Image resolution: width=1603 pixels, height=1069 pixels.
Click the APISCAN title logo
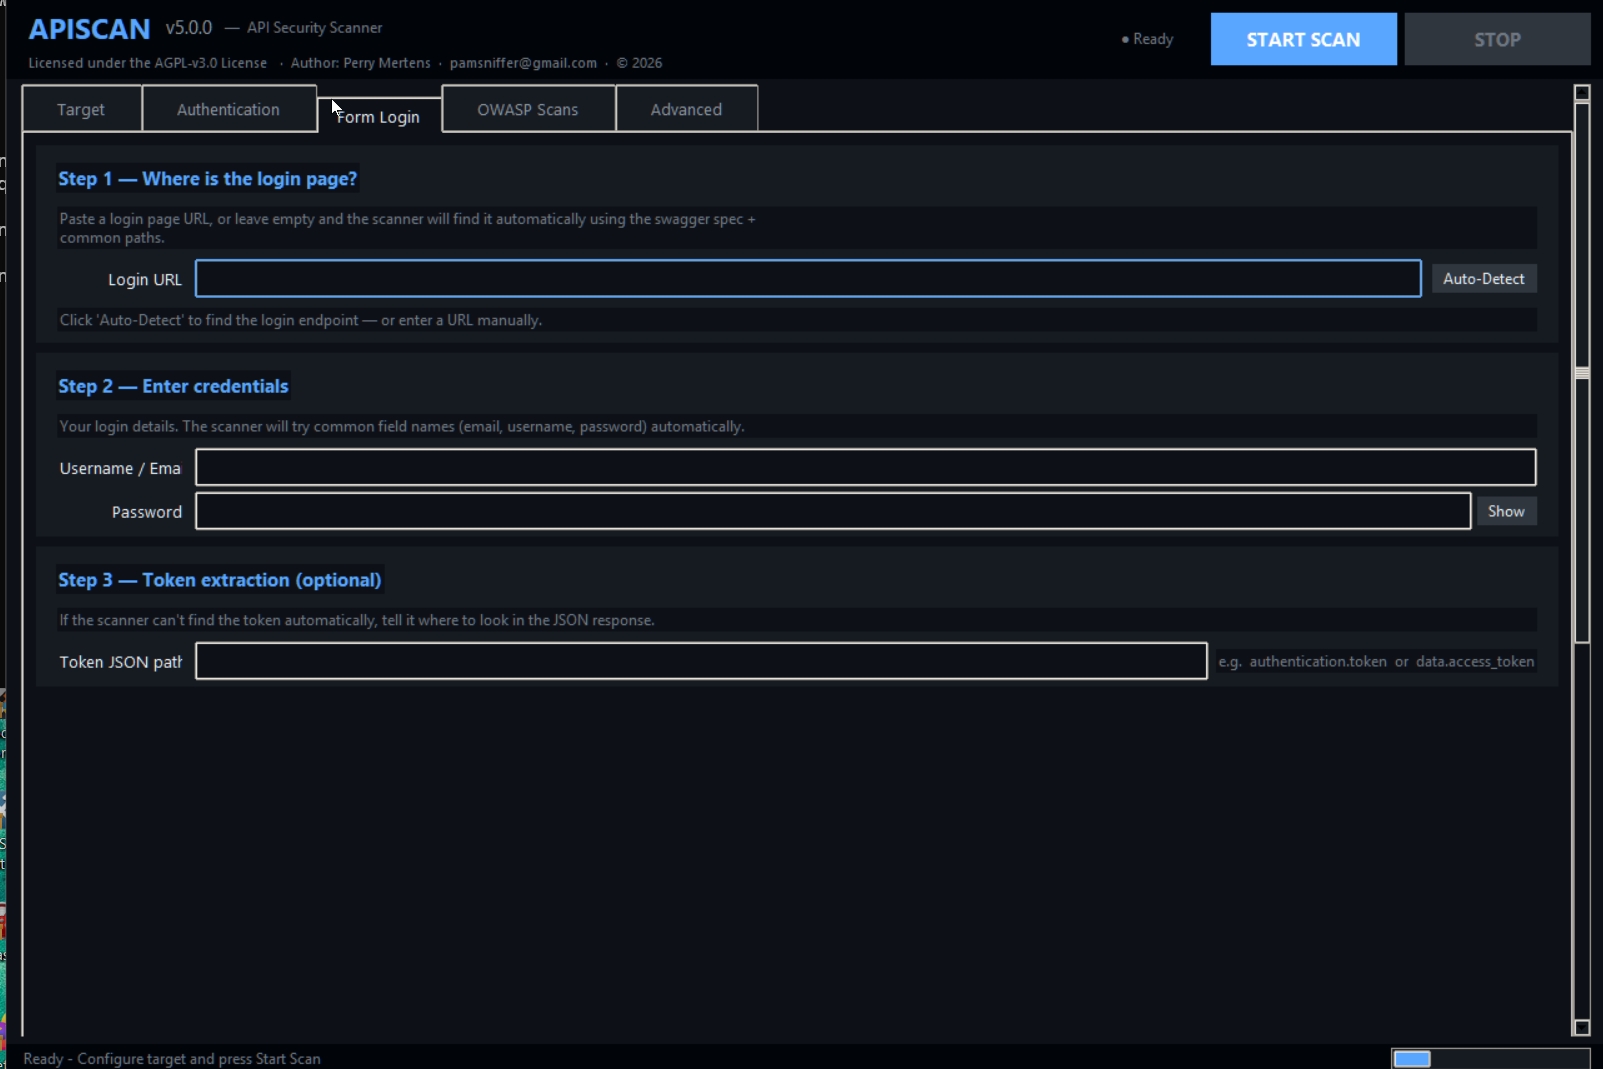[89, 29]
